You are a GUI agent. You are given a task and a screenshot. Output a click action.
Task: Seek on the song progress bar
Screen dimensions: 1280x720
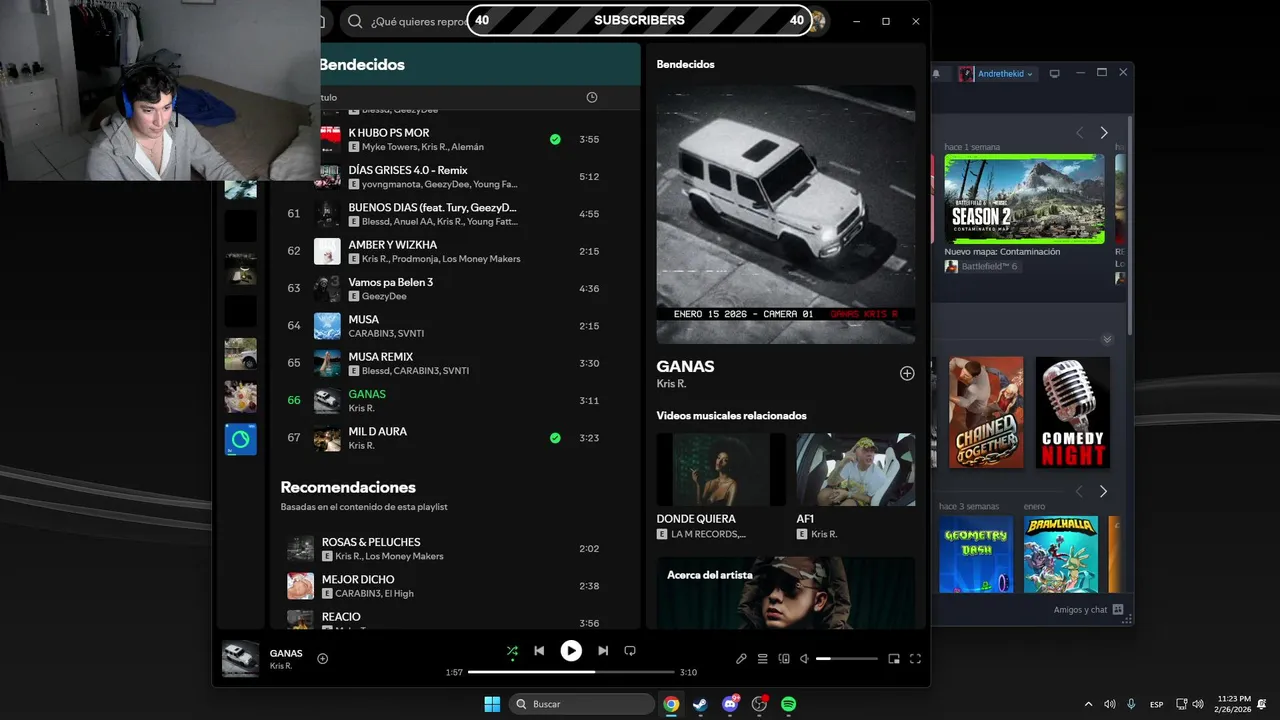(x=571, y=672)
